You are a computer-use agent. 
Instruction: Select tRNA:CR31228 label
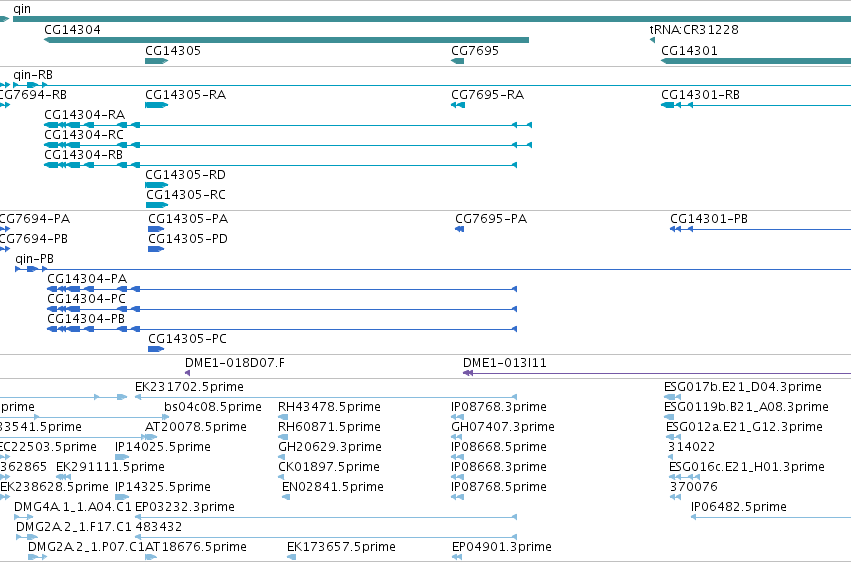coord(694,29)
